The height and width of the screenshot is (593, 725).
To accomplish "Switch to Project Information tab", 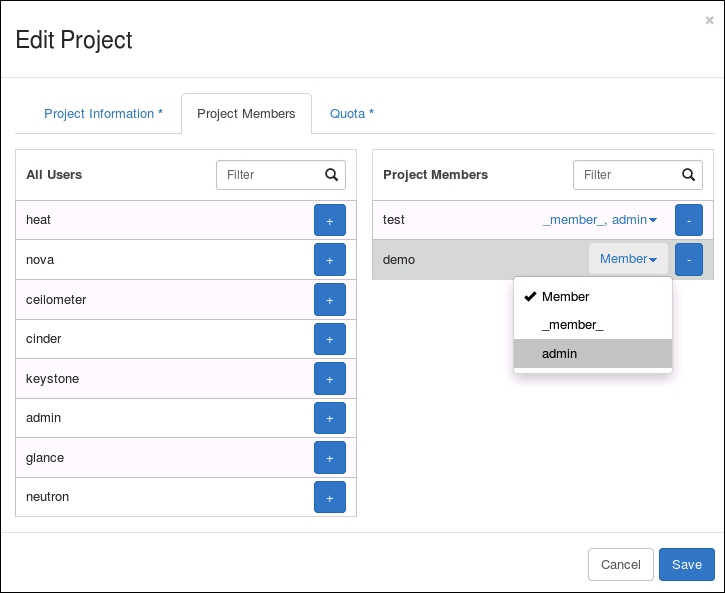I will [104, 114].
